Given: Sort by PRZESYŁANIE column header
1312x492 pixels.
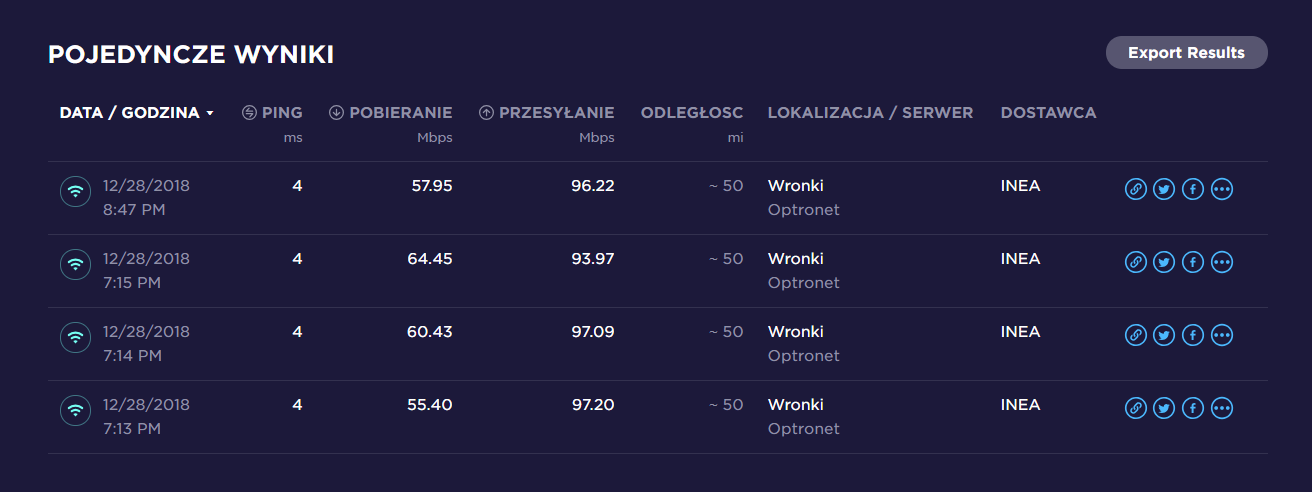Looking at the screenshot, I should (547, 113).
